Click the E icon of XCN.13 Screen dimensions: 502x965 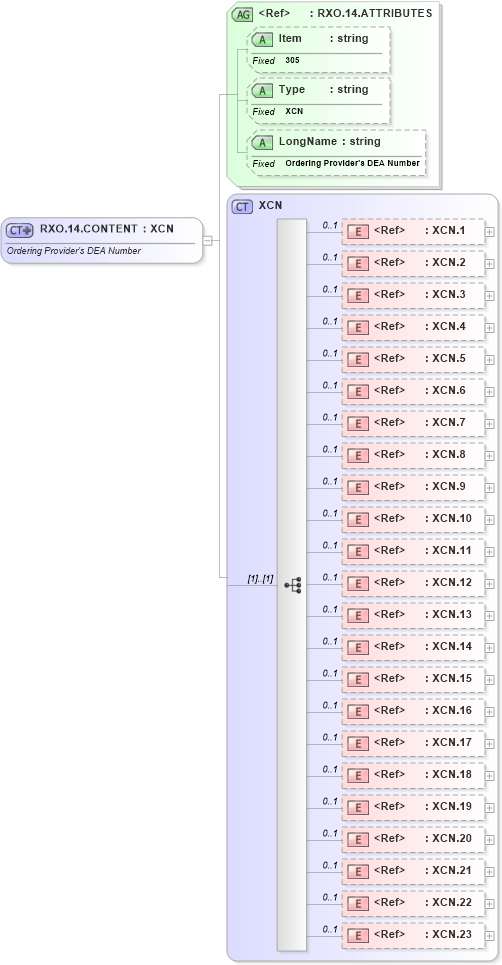click(x=358, y=616)
